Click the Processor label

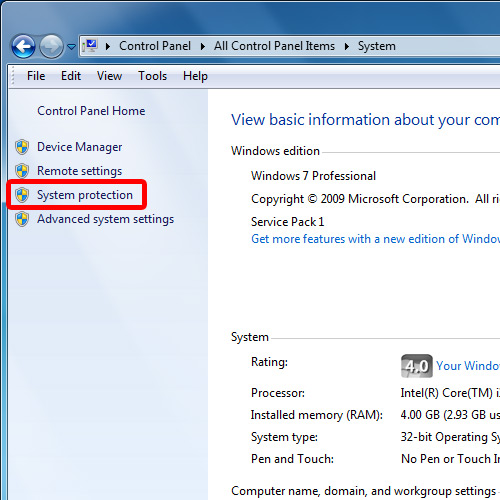(278, 393)
